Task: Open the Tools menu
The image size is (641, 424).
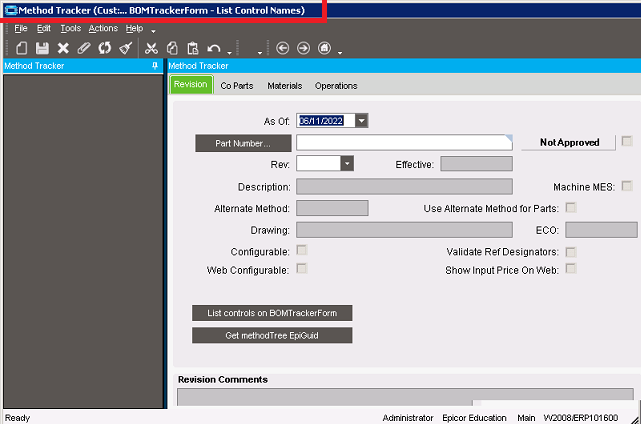Action: [x=71, y=28]
